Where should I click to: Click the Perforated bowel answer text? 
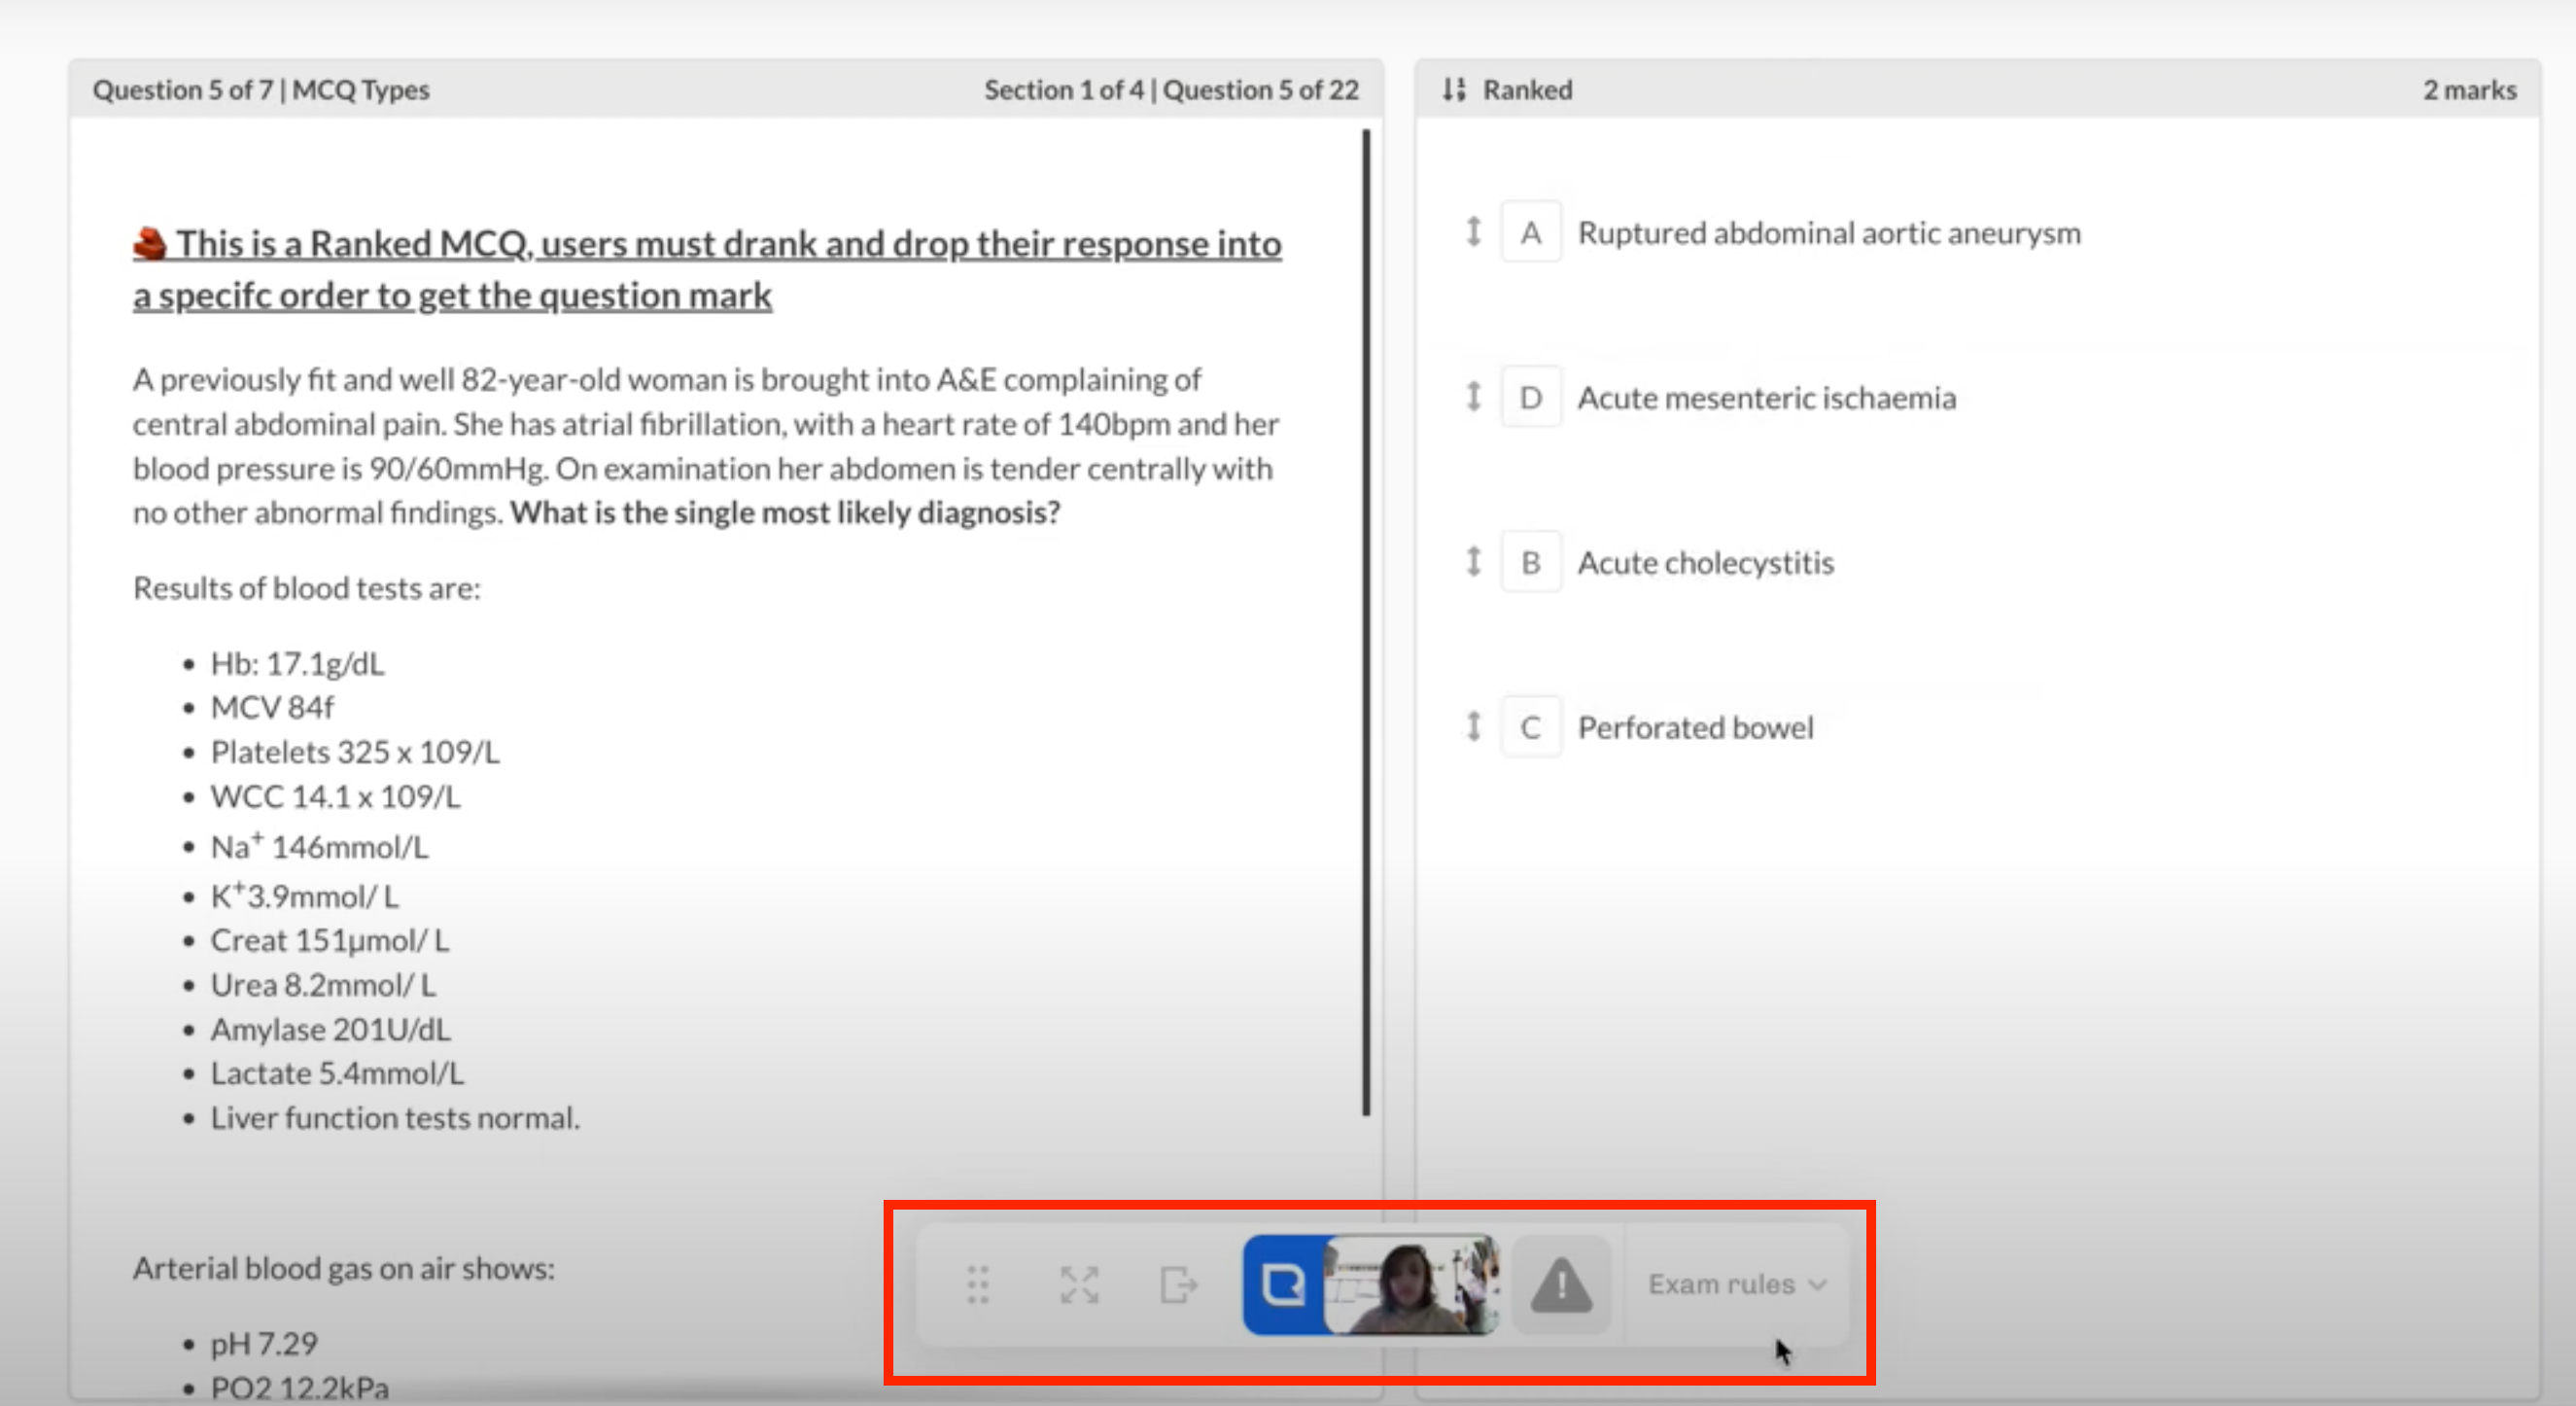(1695, 727)
